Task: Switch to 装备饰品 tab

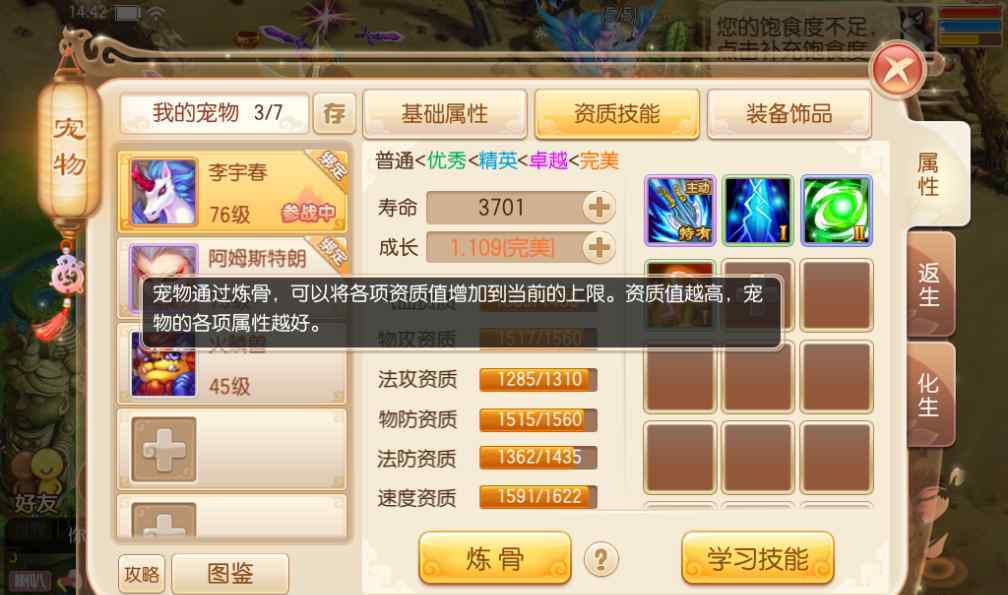Action: point(789,114)
